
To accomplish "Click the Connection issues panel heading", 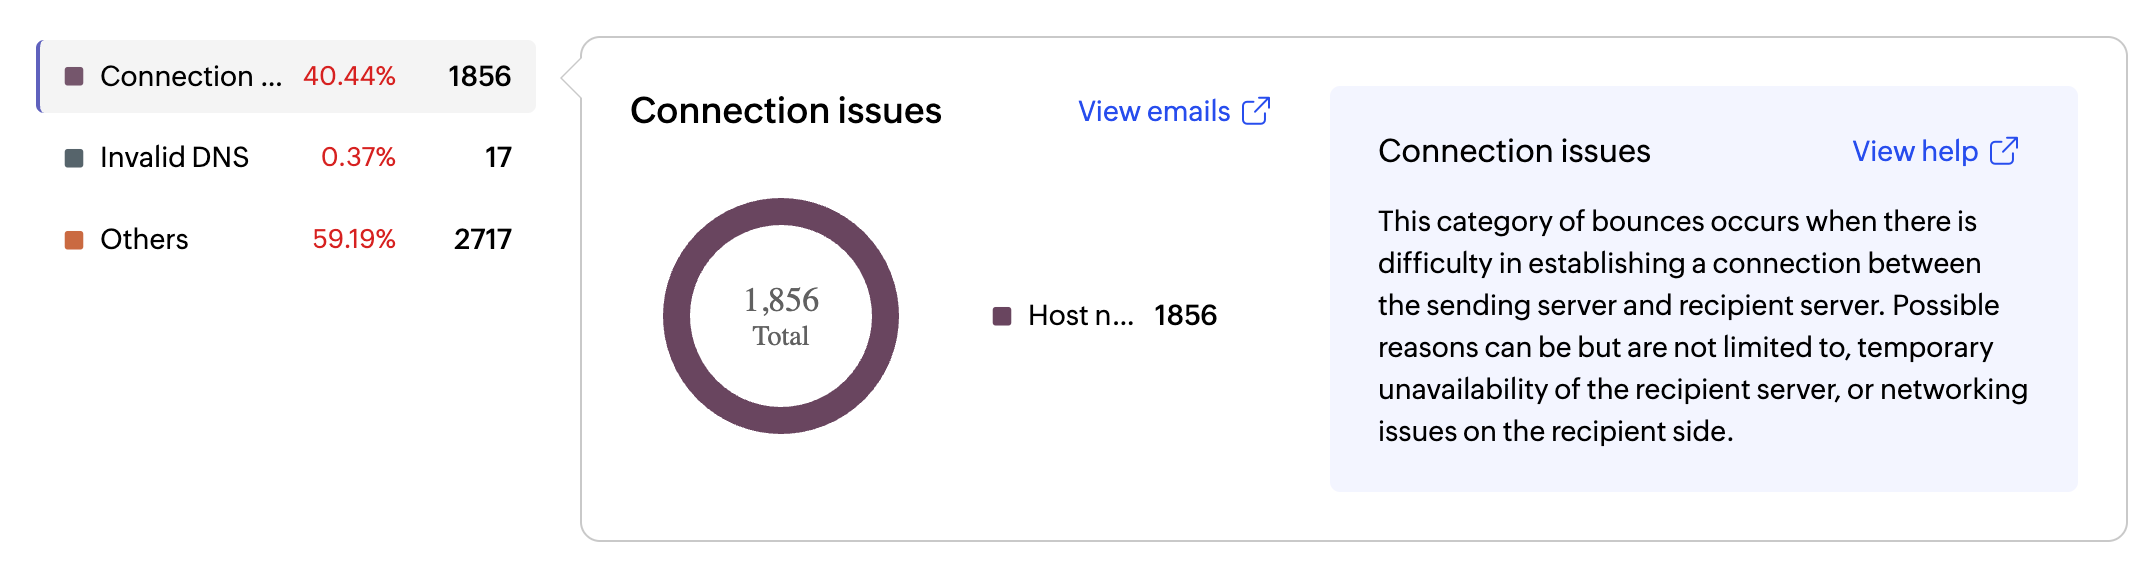I will [786, 111].
